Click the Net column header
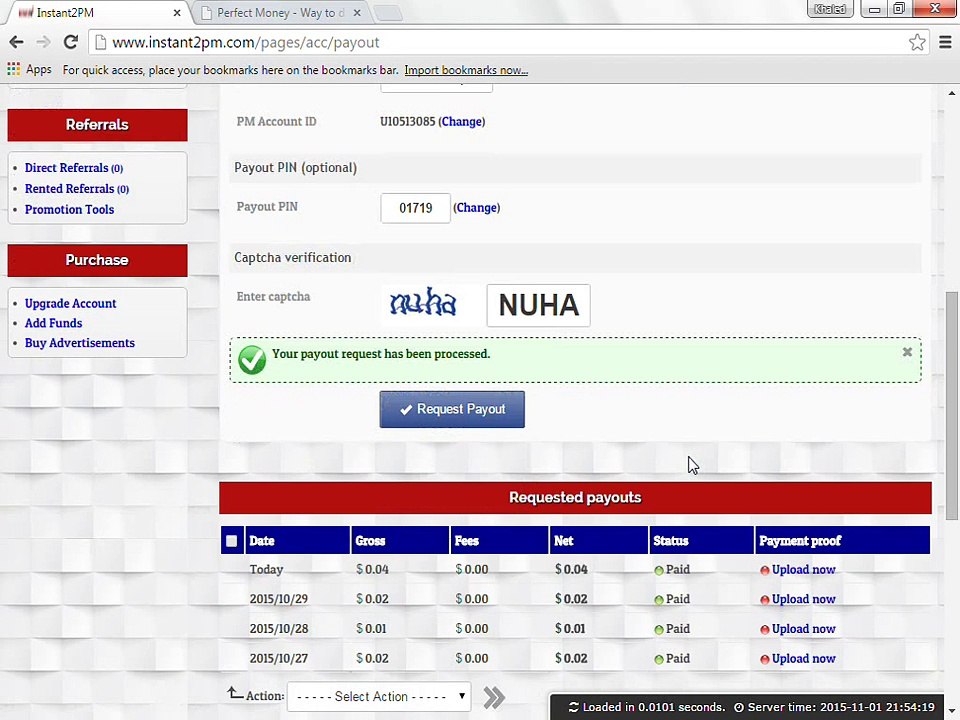 599,541
